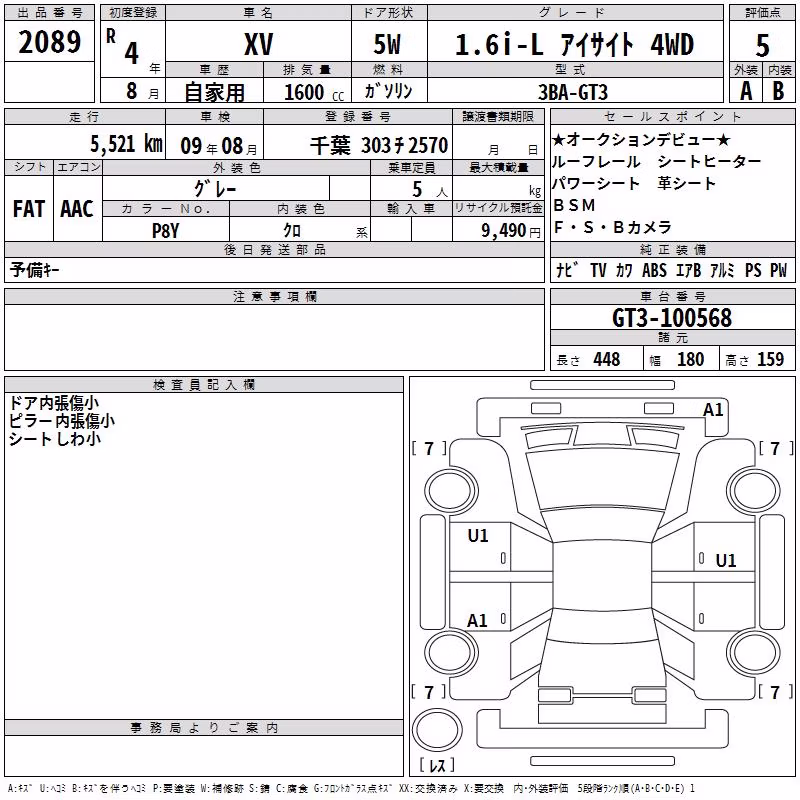
Task: Click the レス spare tire label
Action: [437, 765]
